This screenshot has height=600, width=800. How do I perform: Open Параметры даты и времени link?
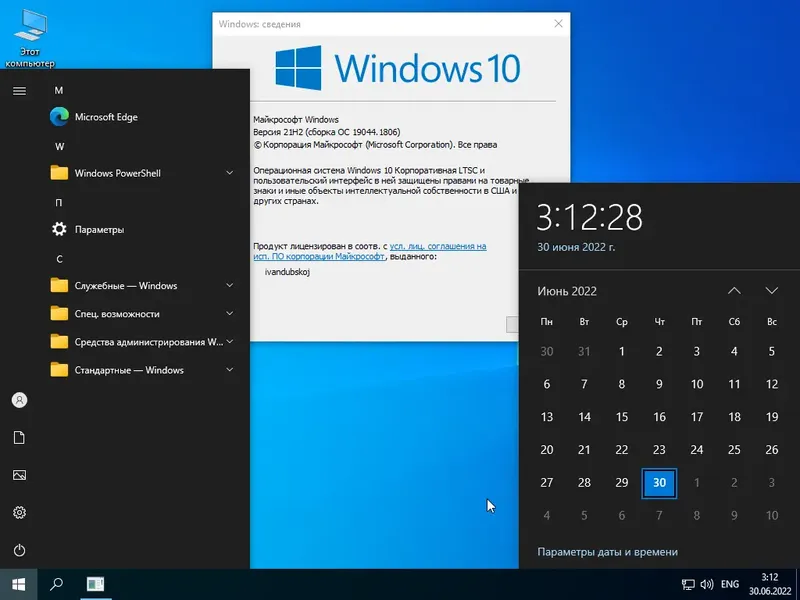point(605,551)
